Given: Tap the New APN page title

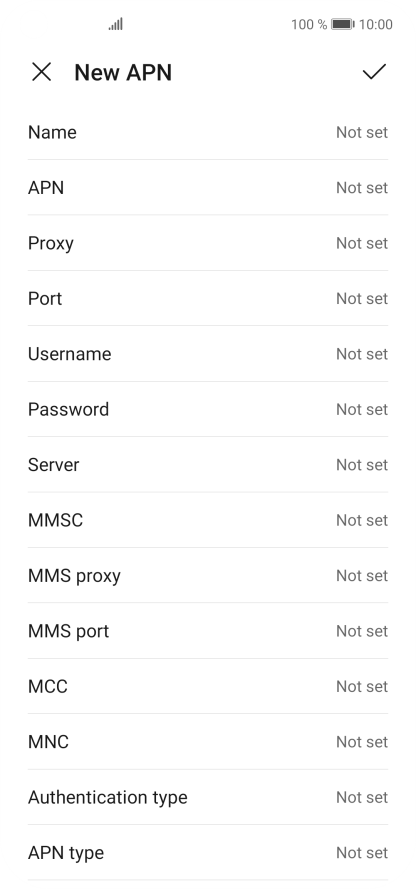Looking at the screenshot, I should pos(123,73).
